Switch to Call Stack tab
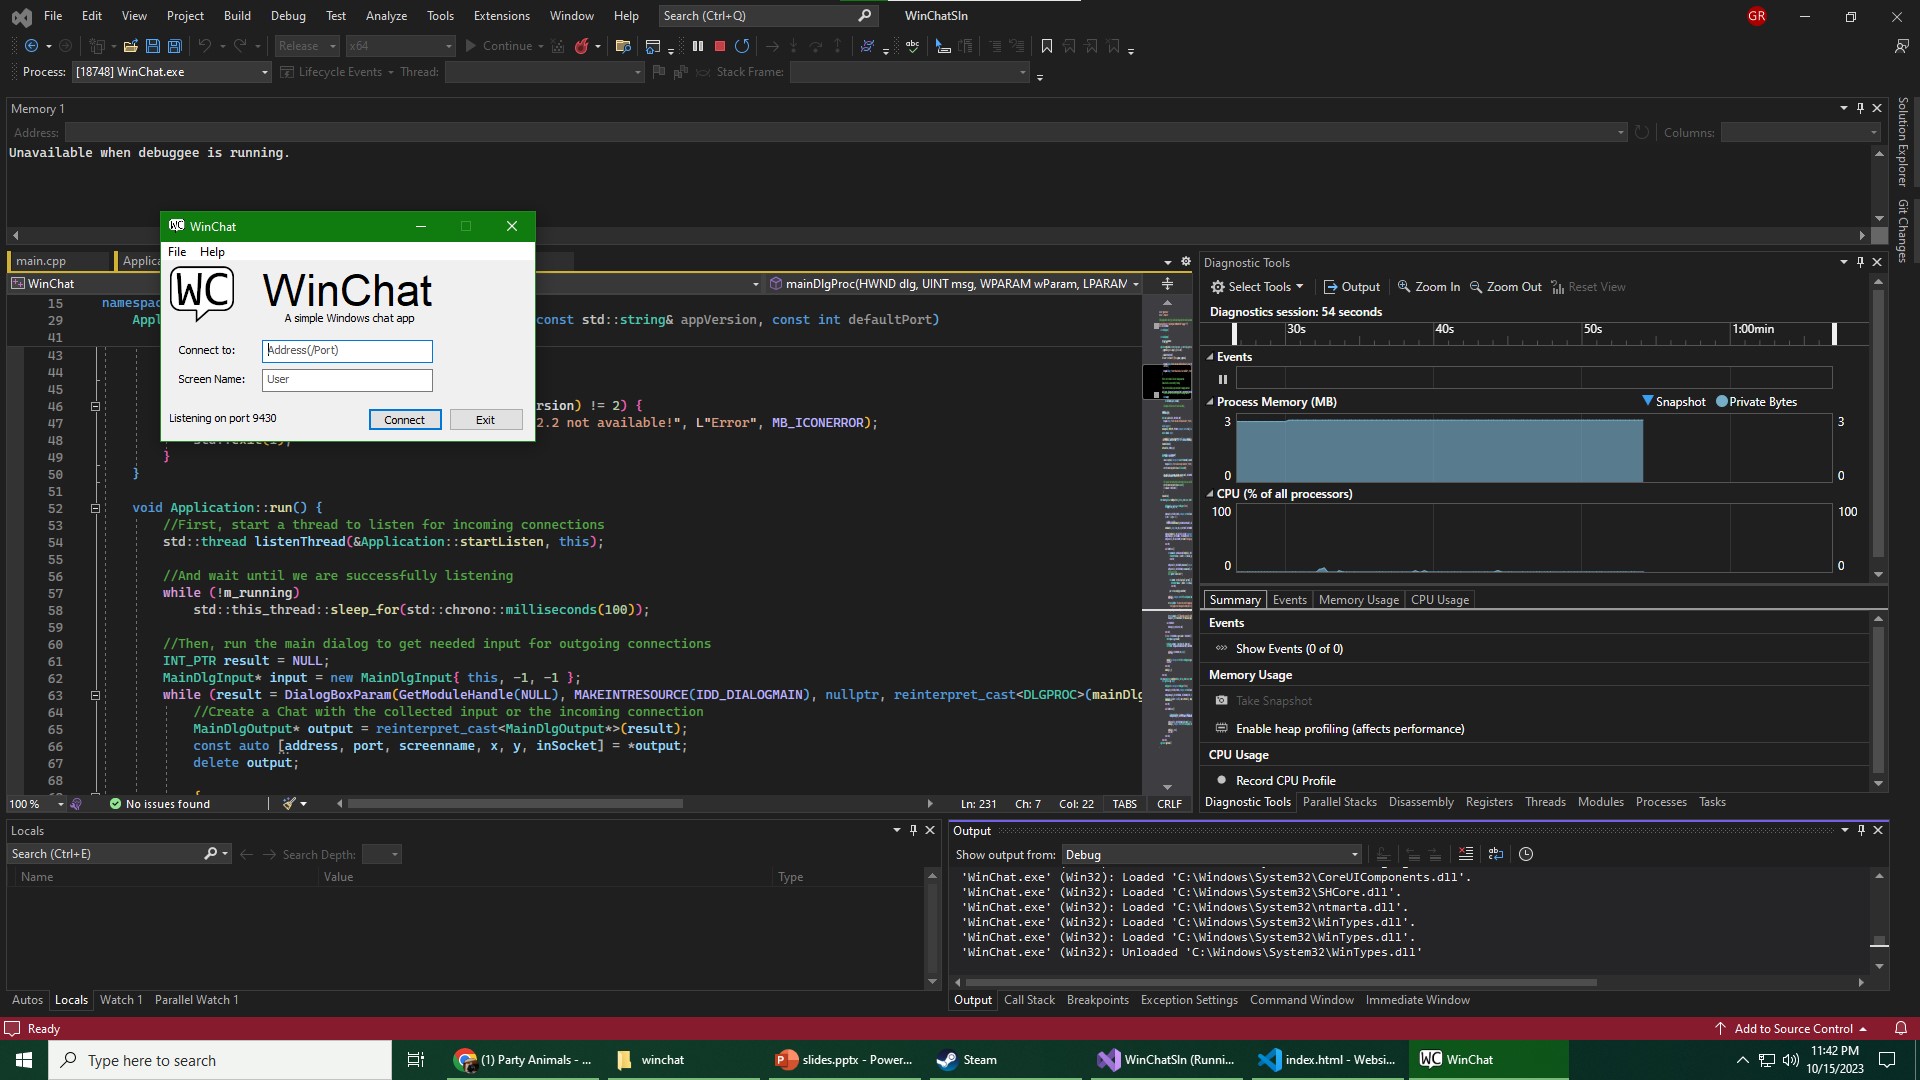 [1029, 1000]
